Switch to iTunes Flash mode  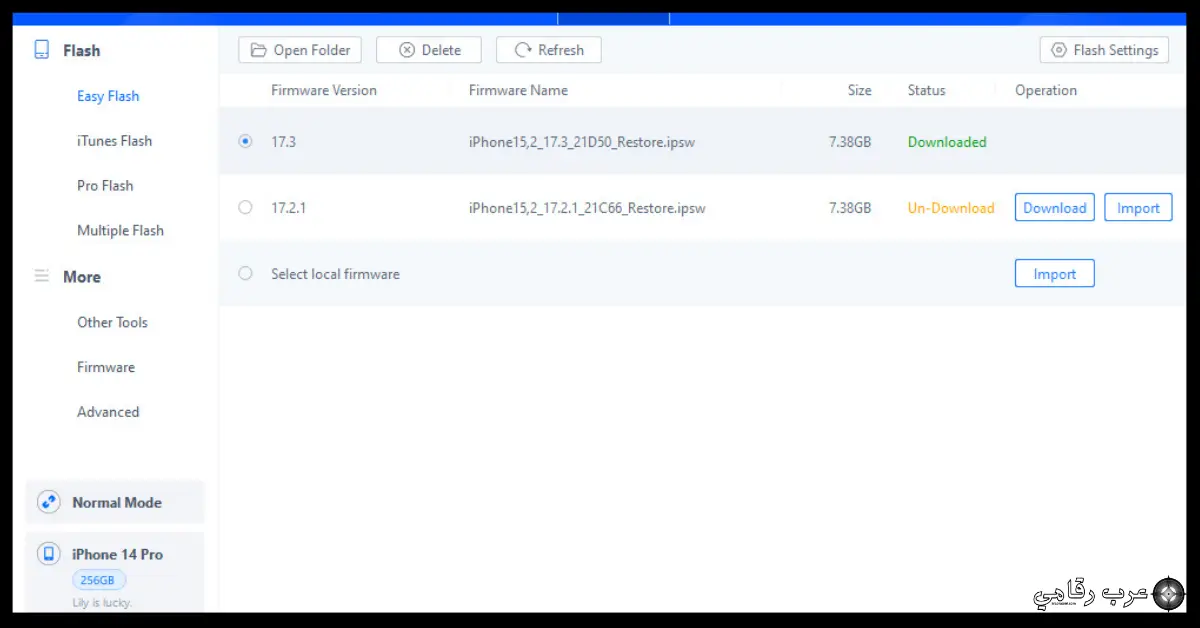click(x=114, y=140)
